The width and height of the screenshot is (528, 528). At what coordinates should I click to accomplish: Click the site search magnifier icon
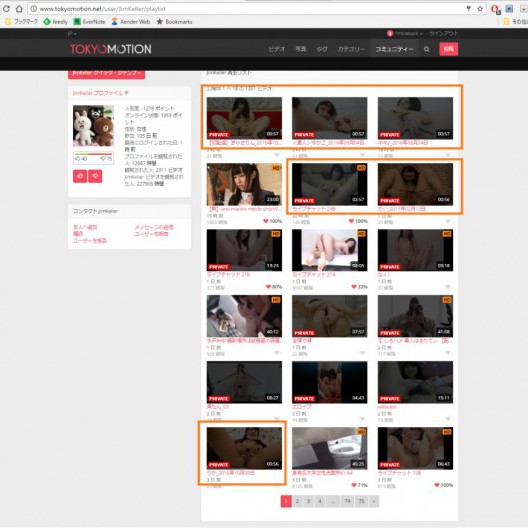(426, 49)
